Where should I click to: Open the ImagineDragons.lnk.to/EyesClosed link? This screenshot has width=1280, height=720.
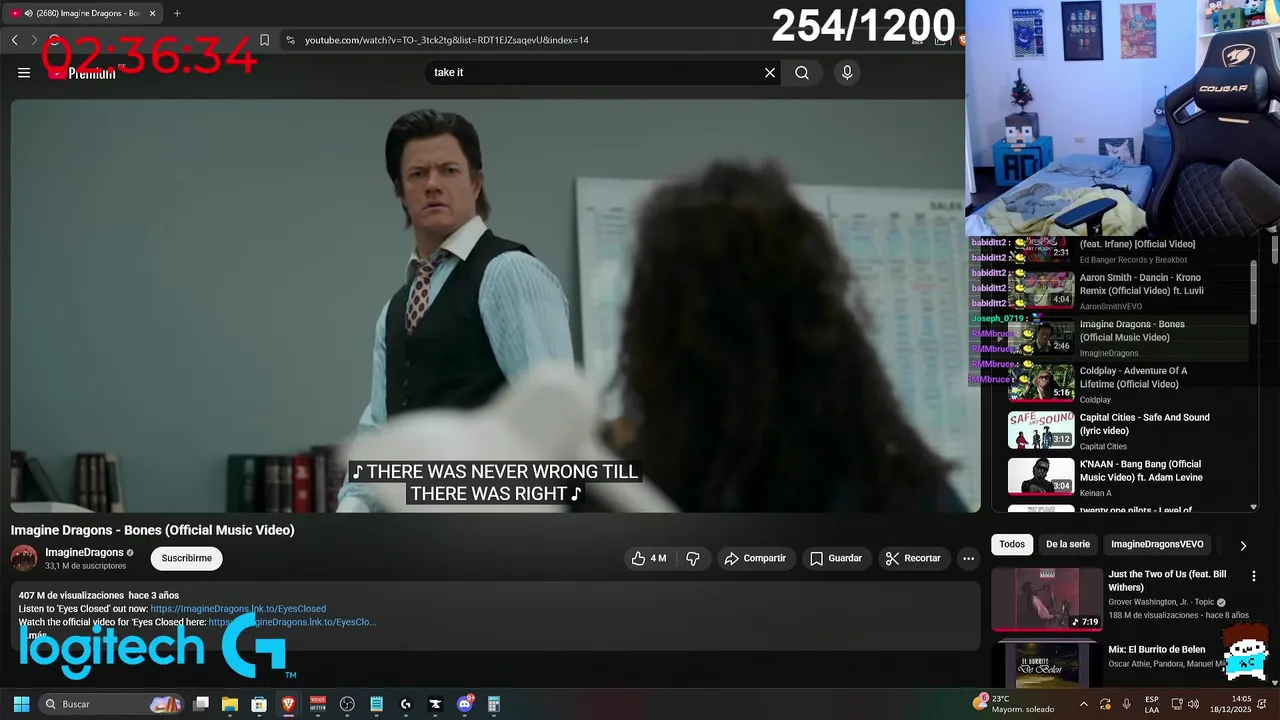click(238, 608)
